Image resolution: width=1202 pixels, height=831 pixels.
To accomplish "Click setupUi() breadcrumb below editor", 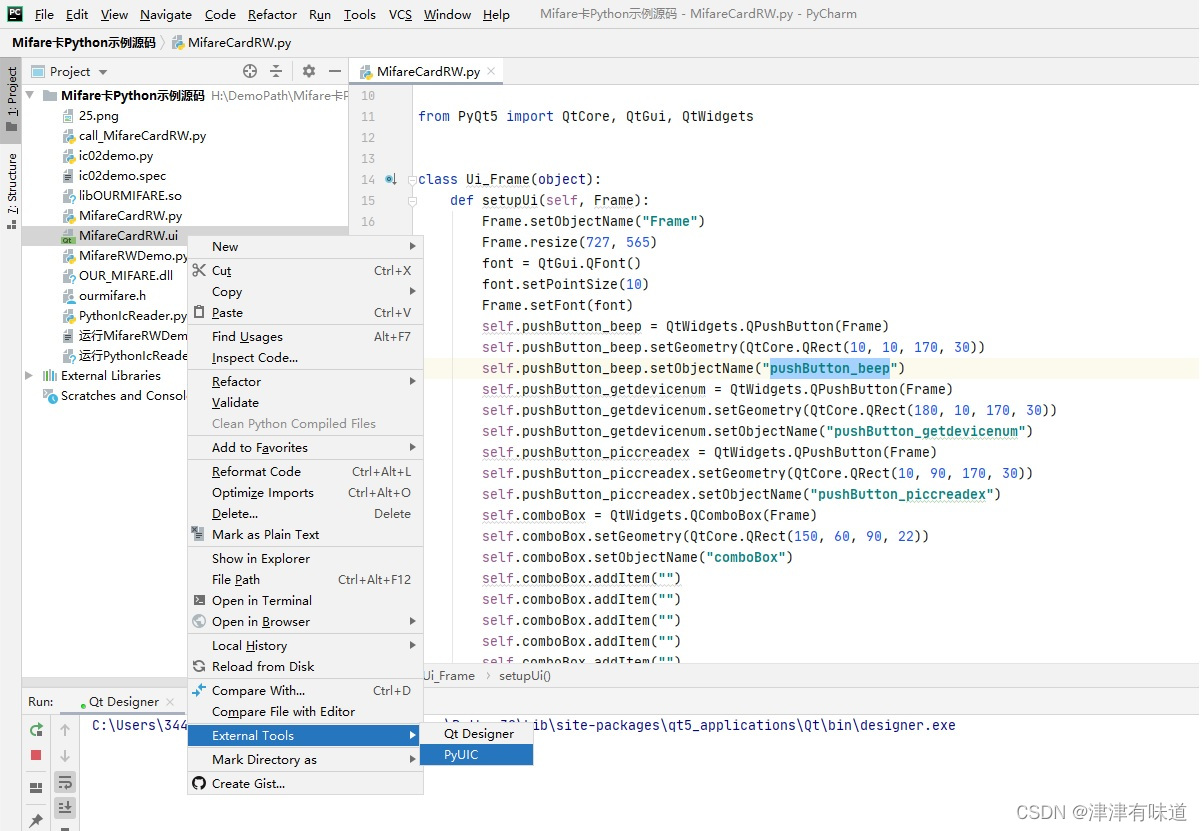I will point(524,675).
